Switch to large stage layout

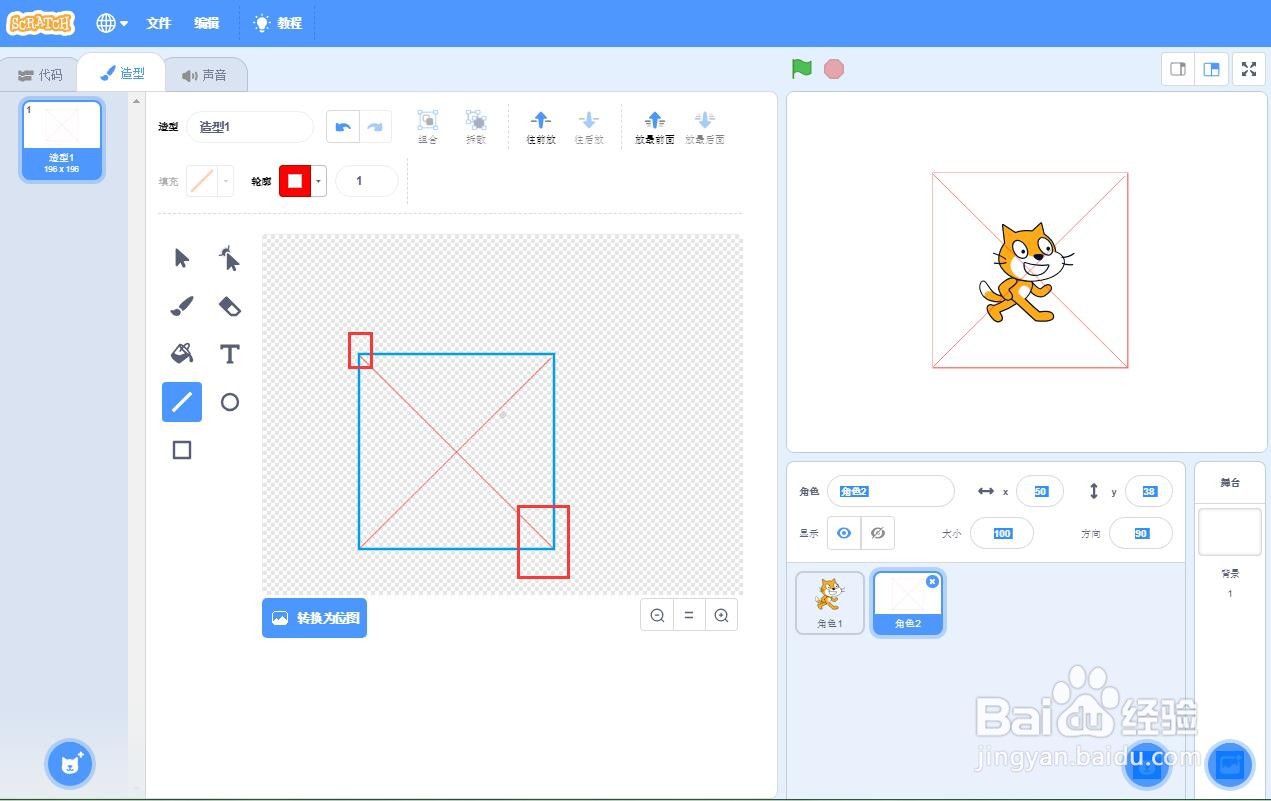(x=1211, y=69)
